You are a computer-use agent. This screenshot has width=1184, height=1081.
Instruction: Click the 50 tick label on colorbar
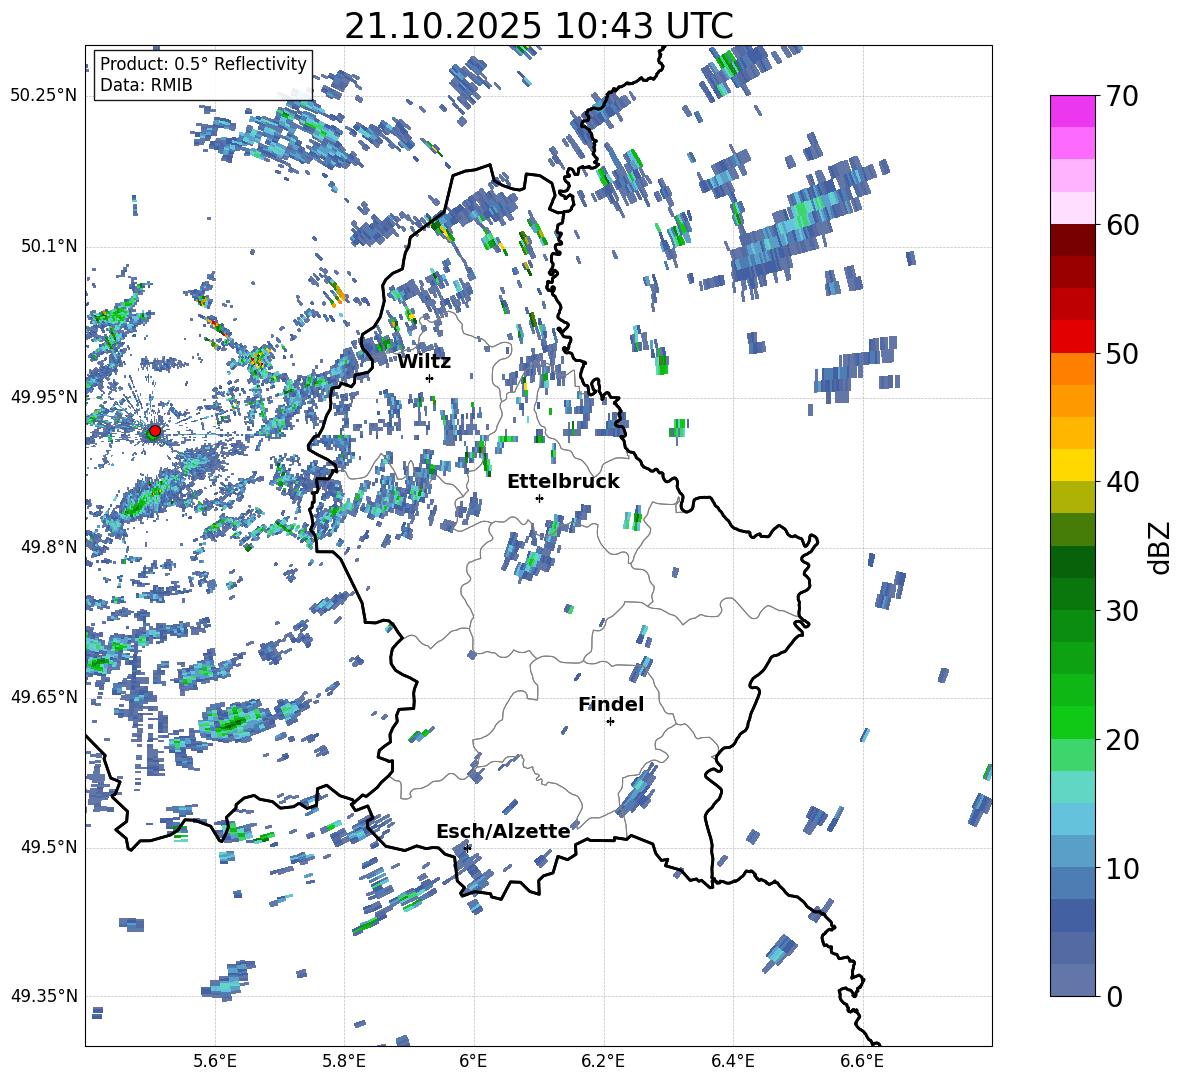pyautogui.click(x=1122, y=354)
